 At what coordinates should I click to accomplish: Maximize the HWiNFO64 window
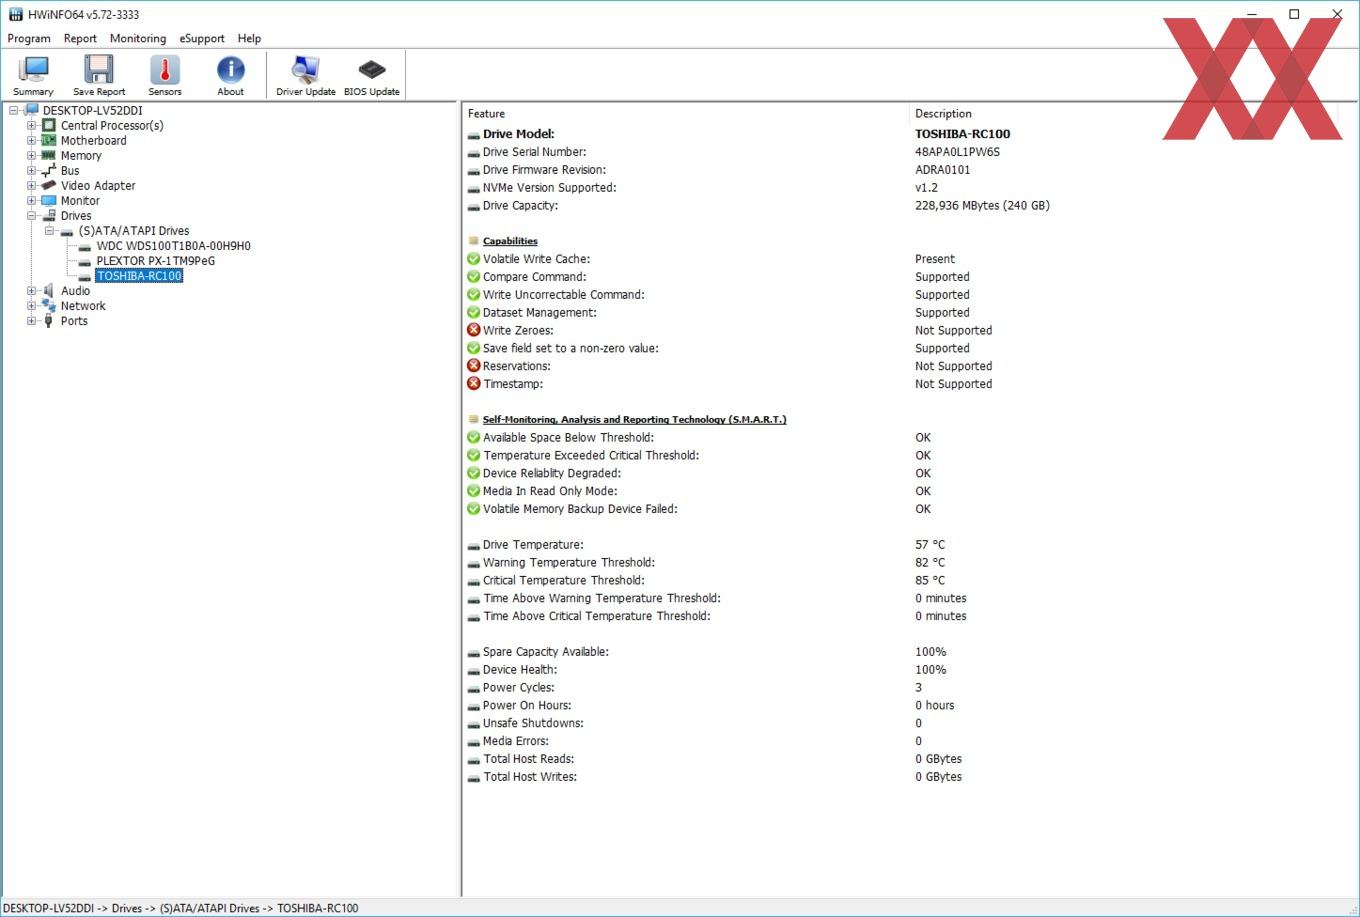coord(1294,14)
